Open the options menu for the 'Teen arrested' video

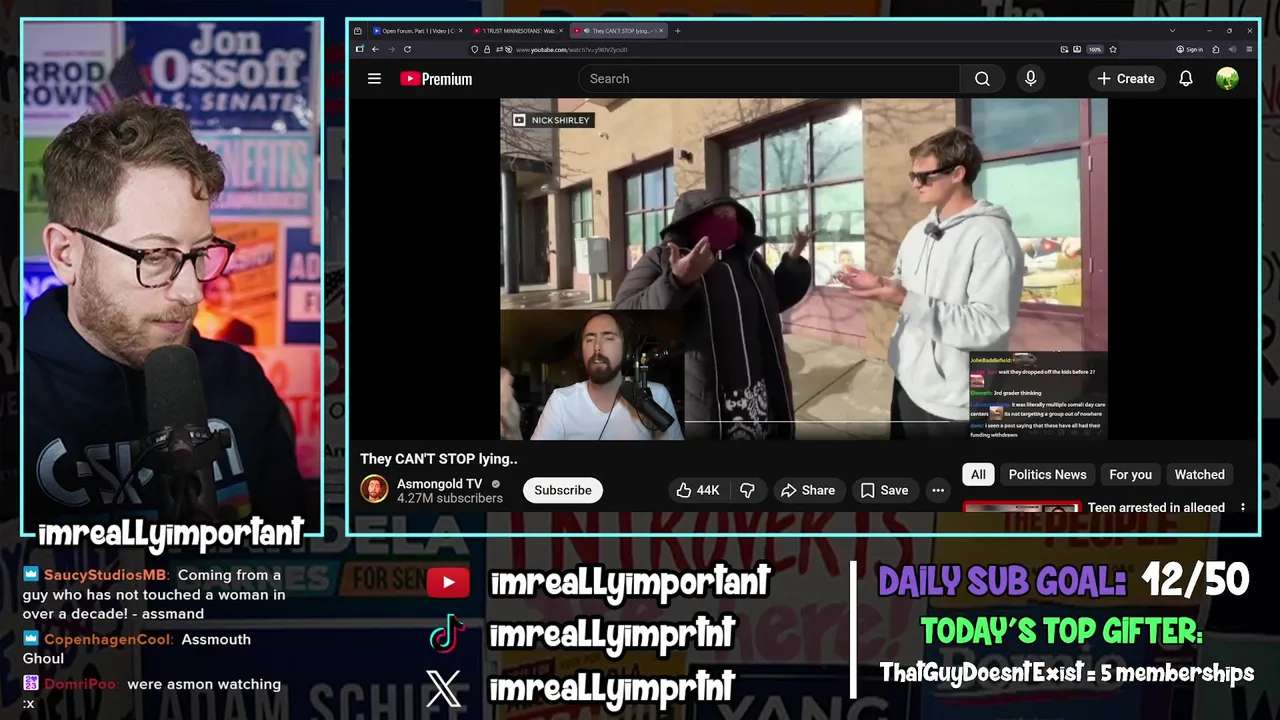pyautogui.click(x=1243, y=507)
